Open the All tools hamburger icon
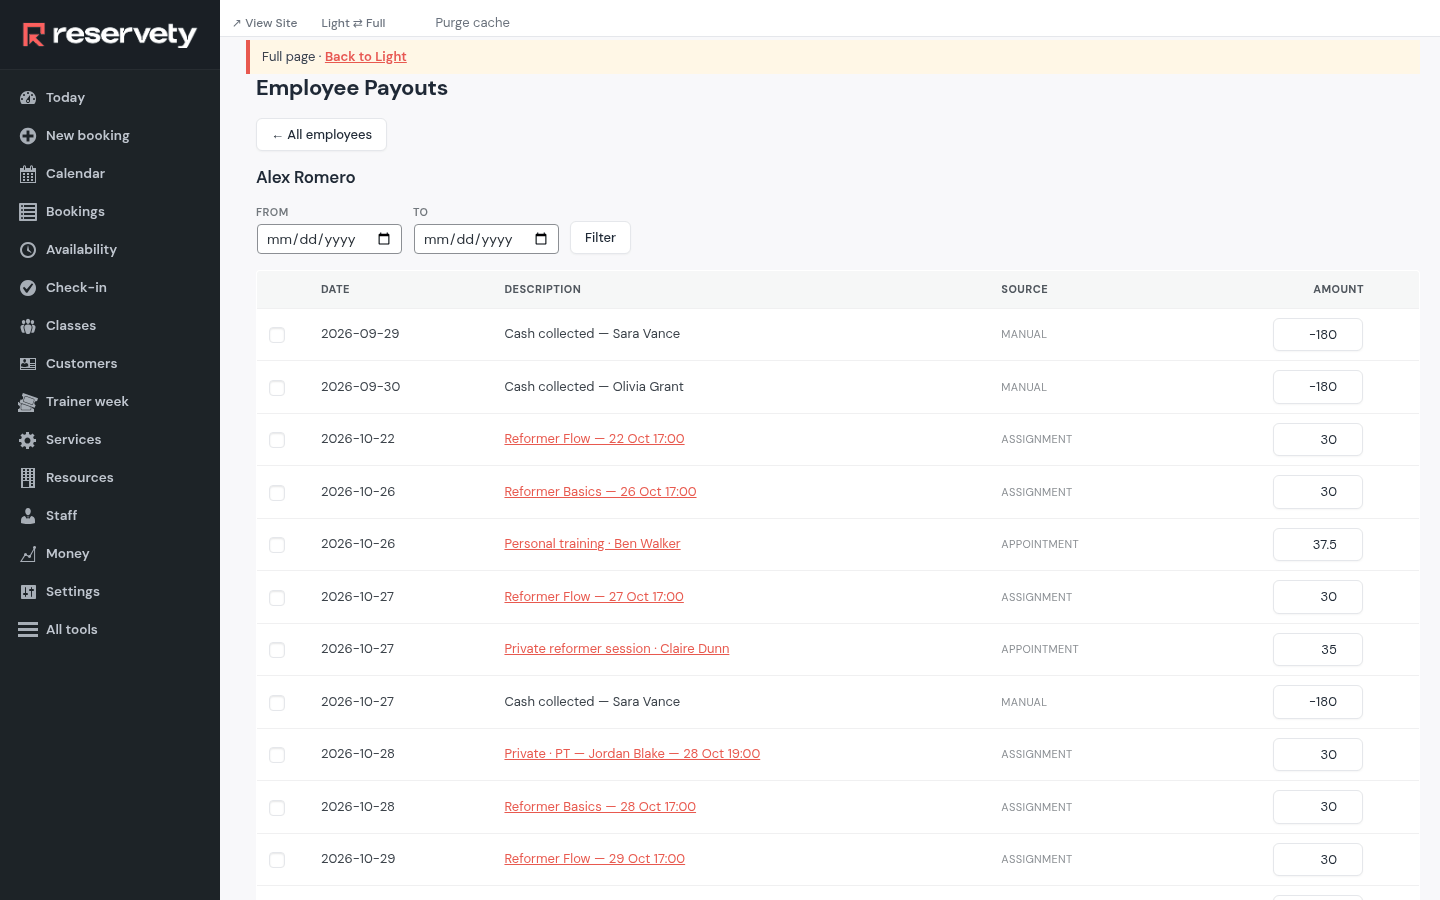The width and height of the screenshot is (1440, 900). 28,630
